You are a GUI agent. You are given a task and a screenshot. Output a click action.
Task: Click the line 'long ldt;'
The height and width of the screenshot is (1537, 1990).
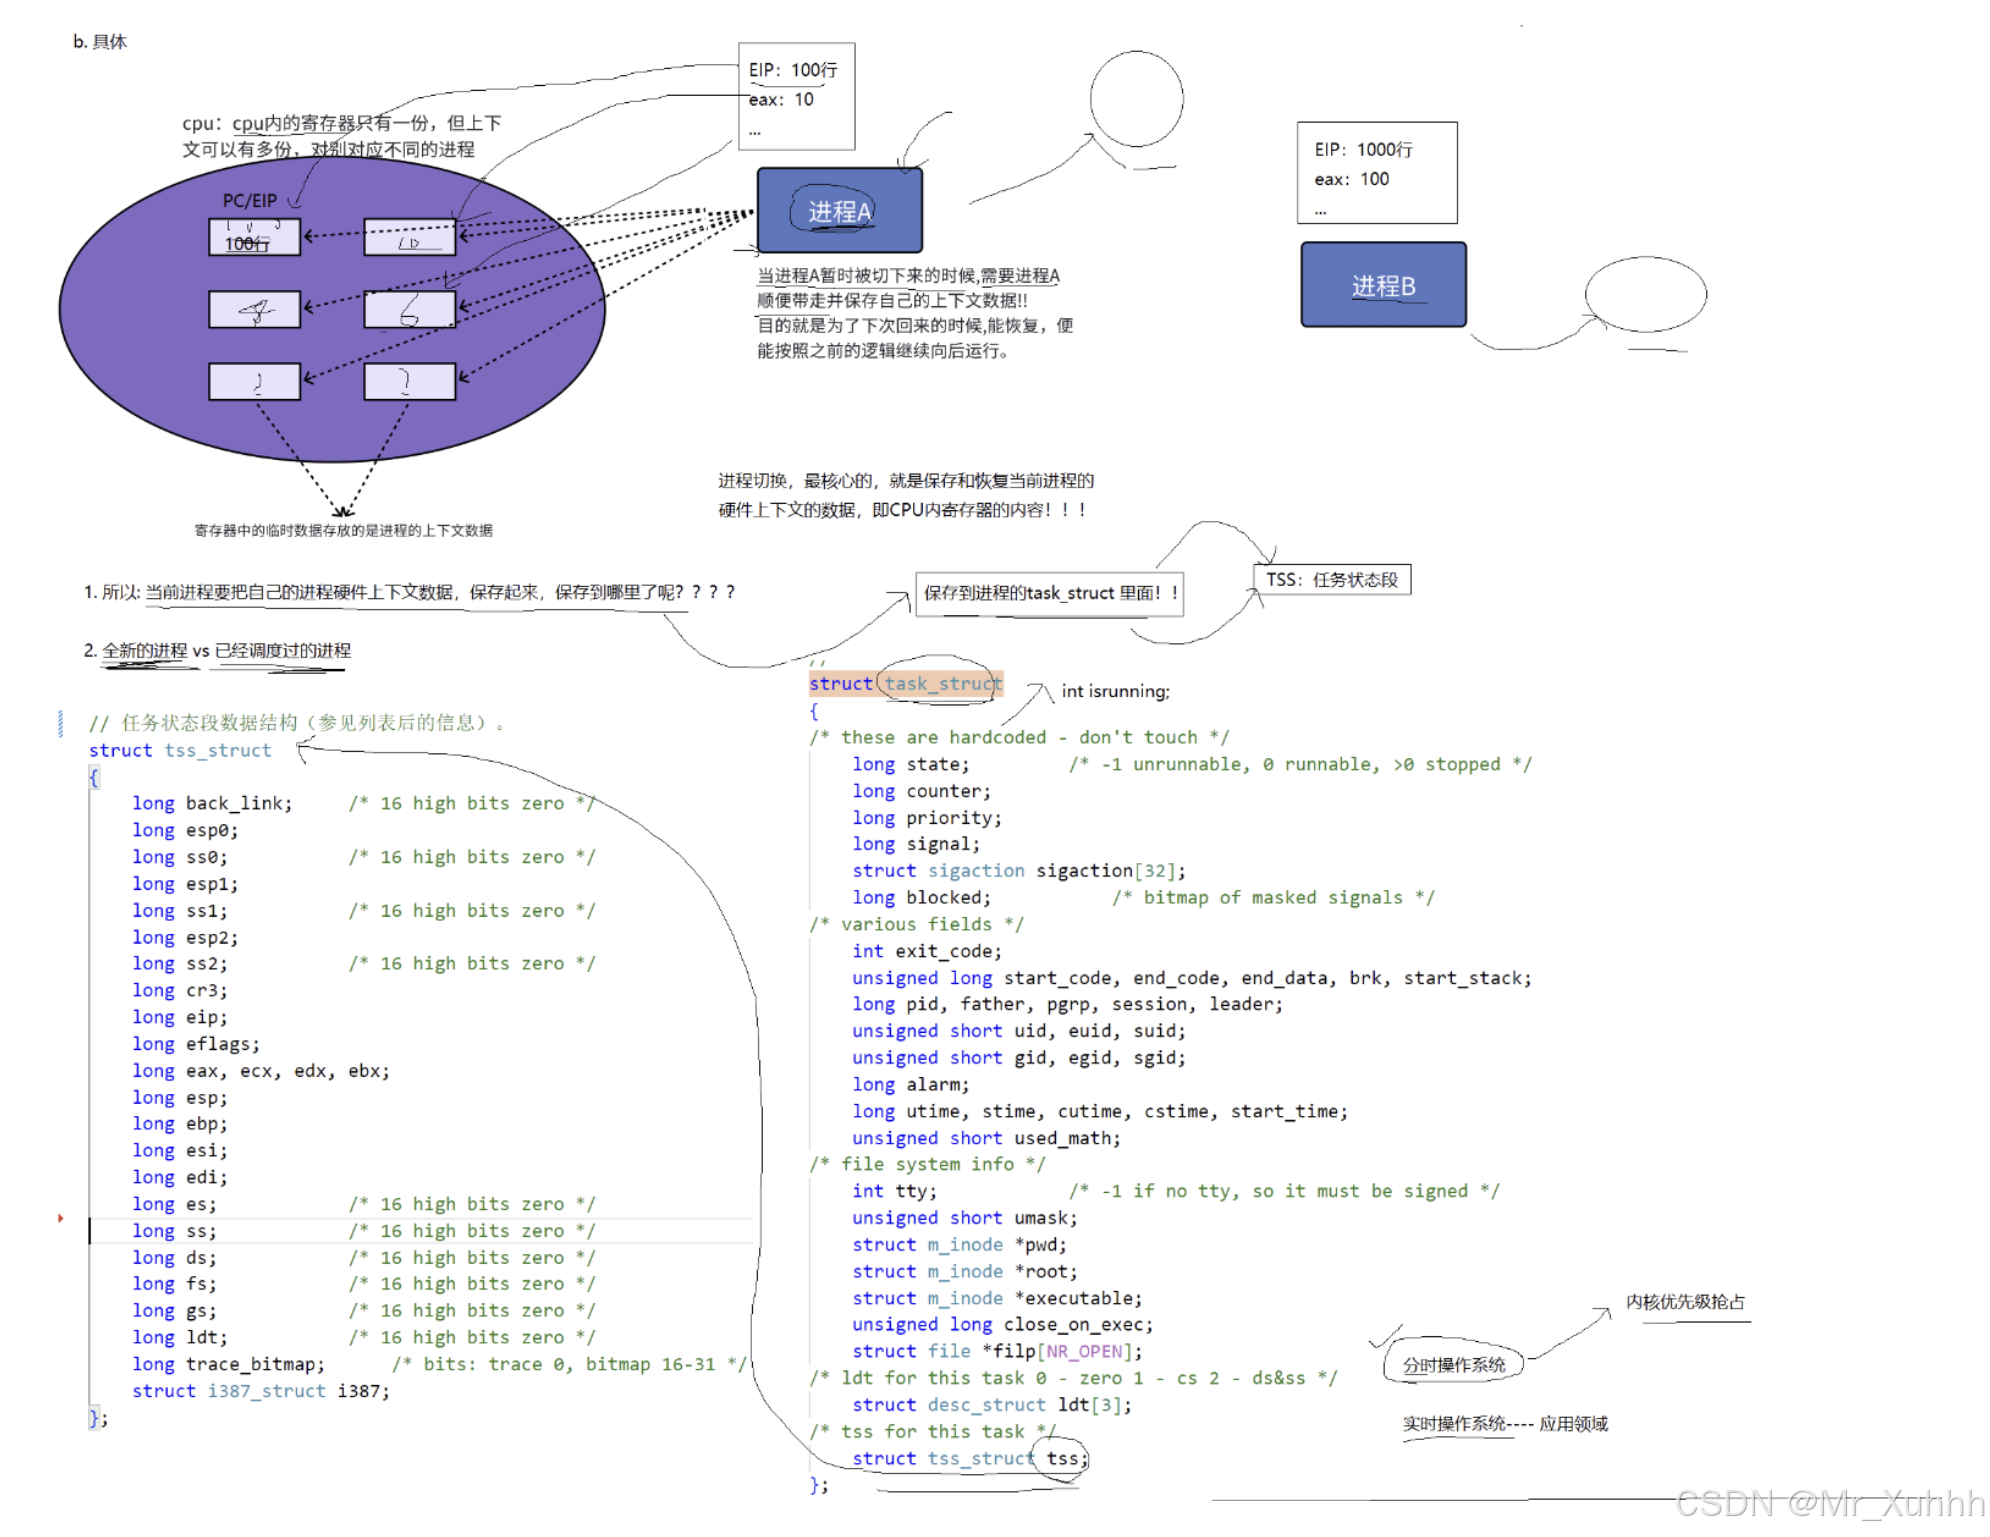[180, 1337]
